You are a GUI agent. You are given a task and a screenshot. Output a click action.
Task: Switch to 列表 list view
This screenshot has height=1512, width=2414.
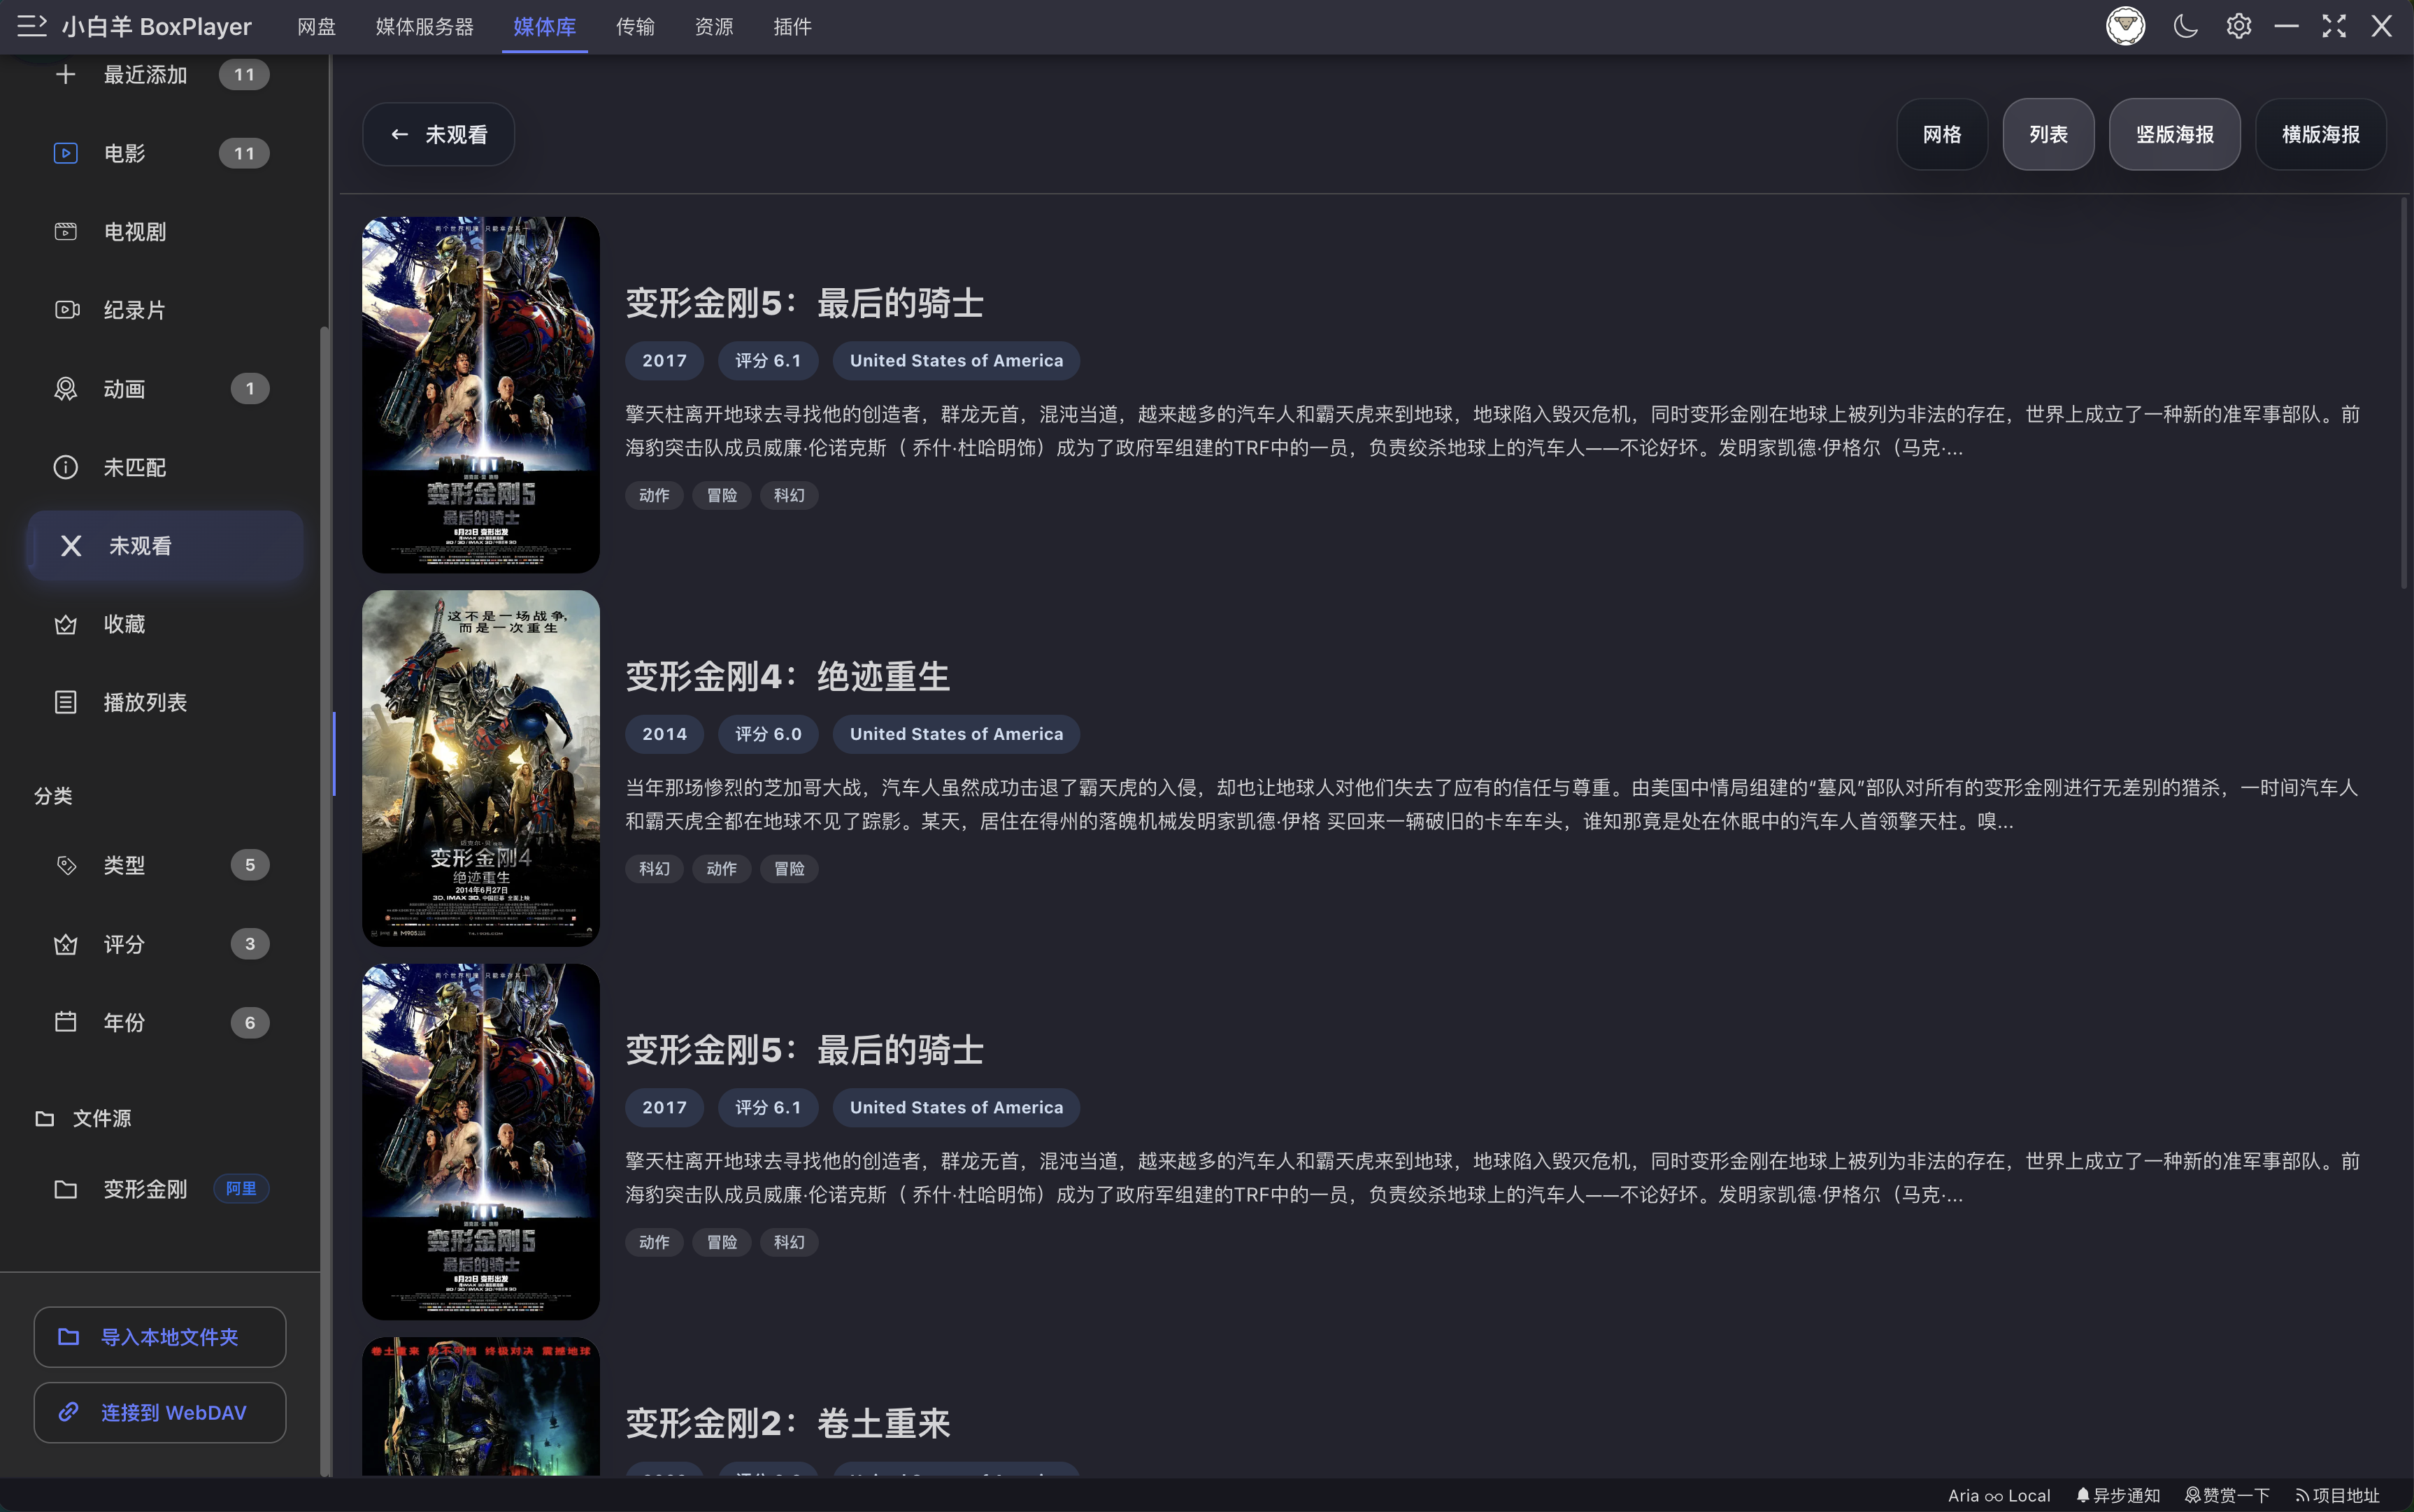click(2048, 134)
